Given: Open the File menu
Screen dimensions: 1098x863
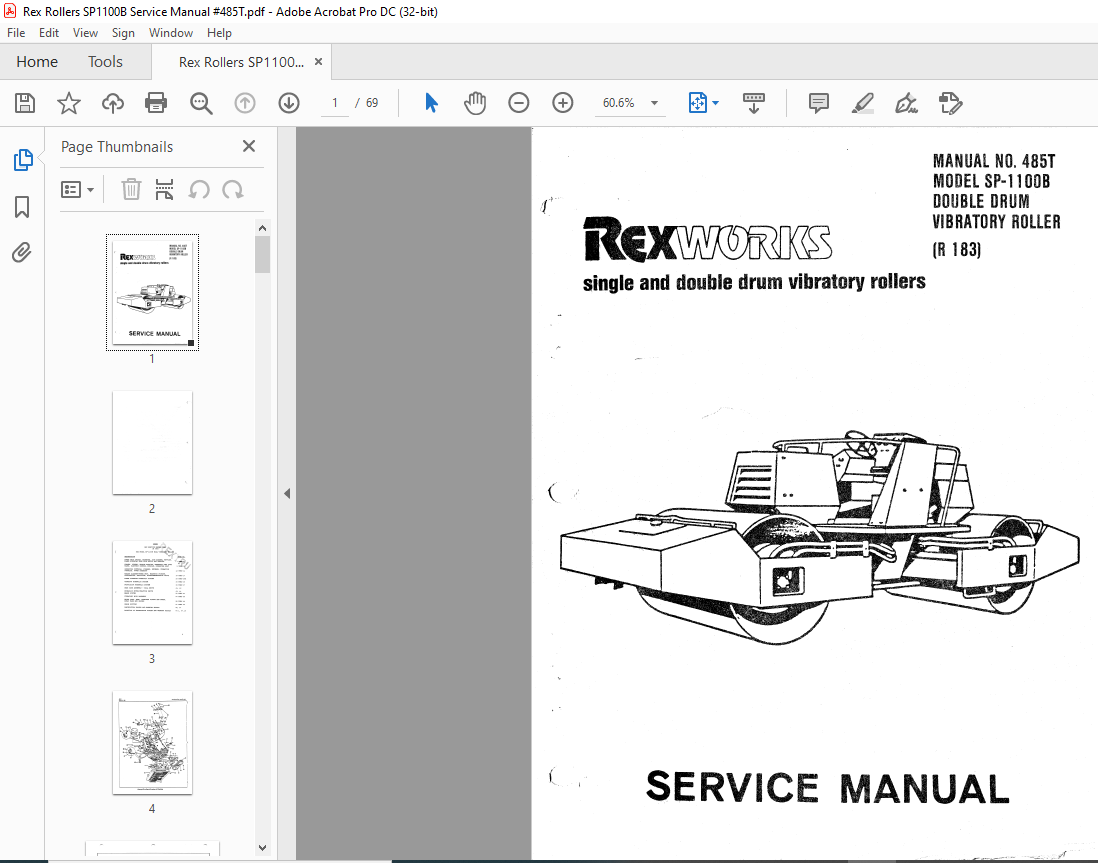Looking at the screenshot, I should click(x=15, y=33).
